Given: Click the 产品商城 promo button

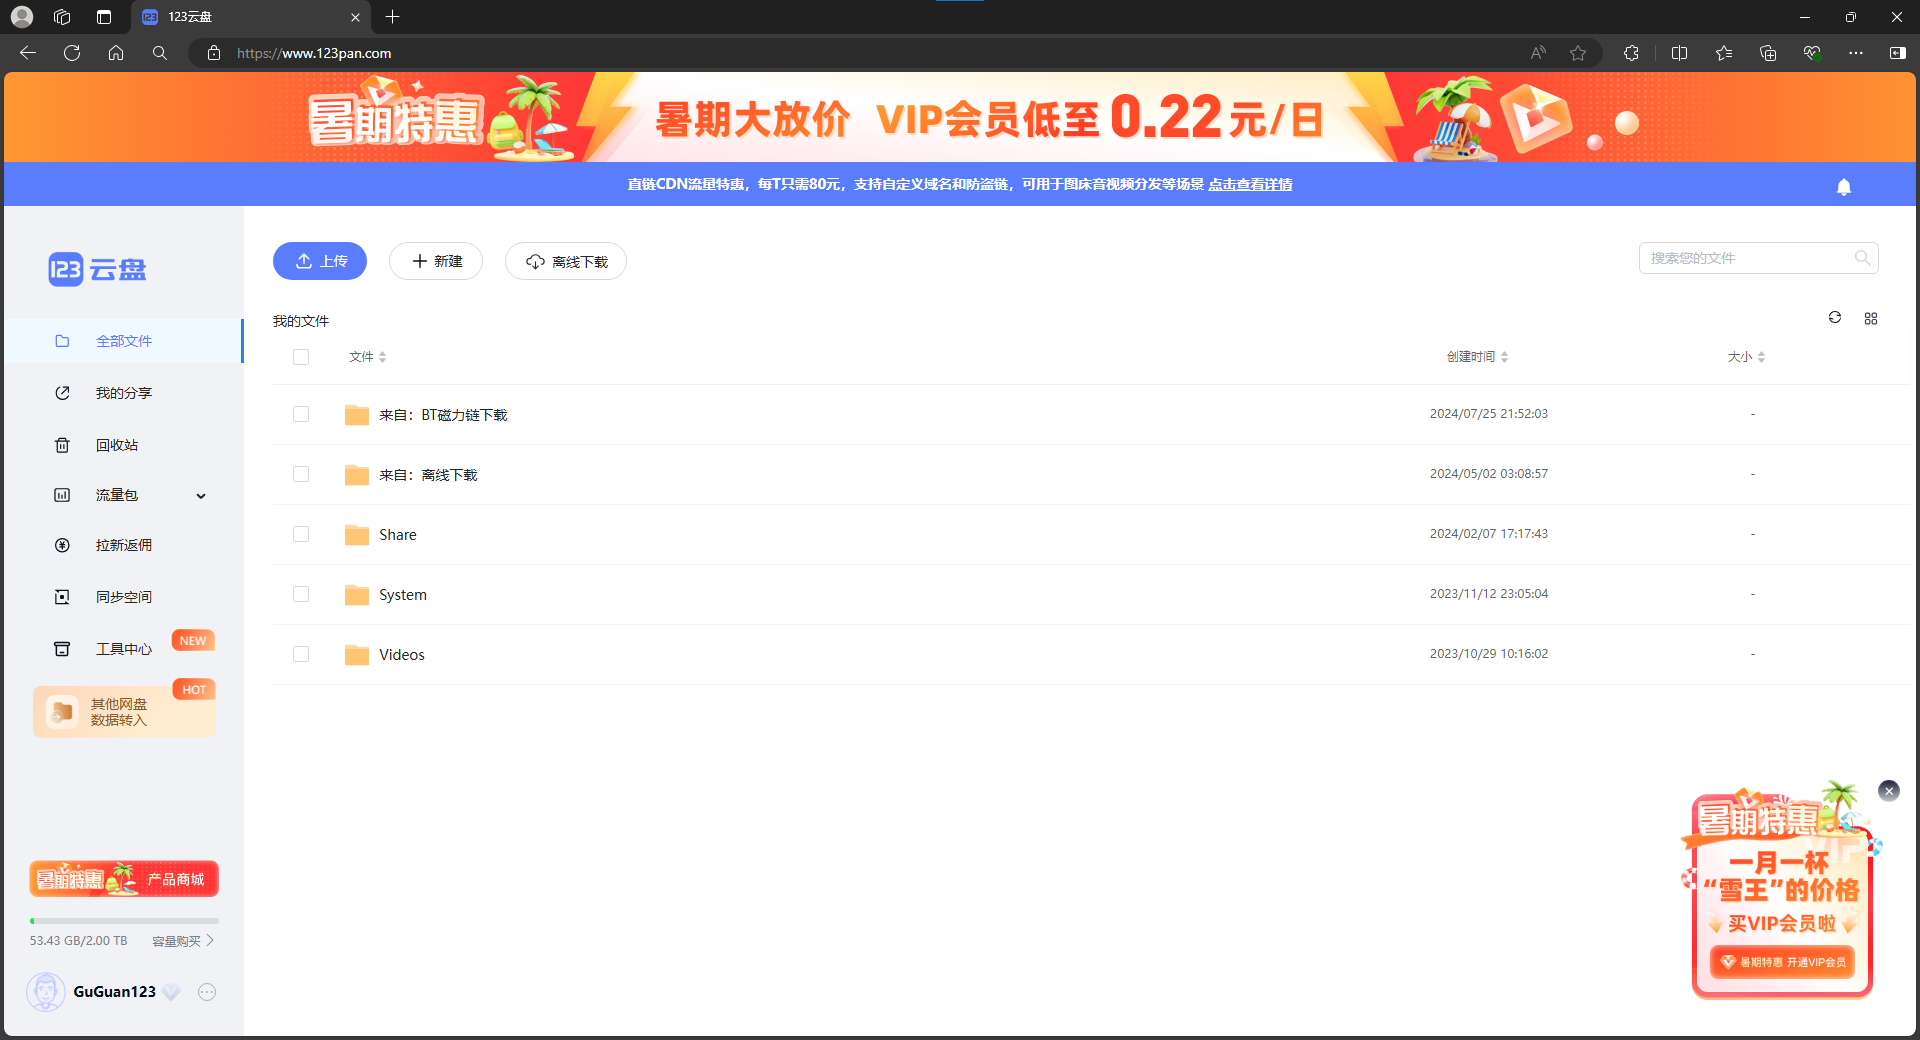Looking at the screenshot, I should pyautogui.click(x=124, y=879).
